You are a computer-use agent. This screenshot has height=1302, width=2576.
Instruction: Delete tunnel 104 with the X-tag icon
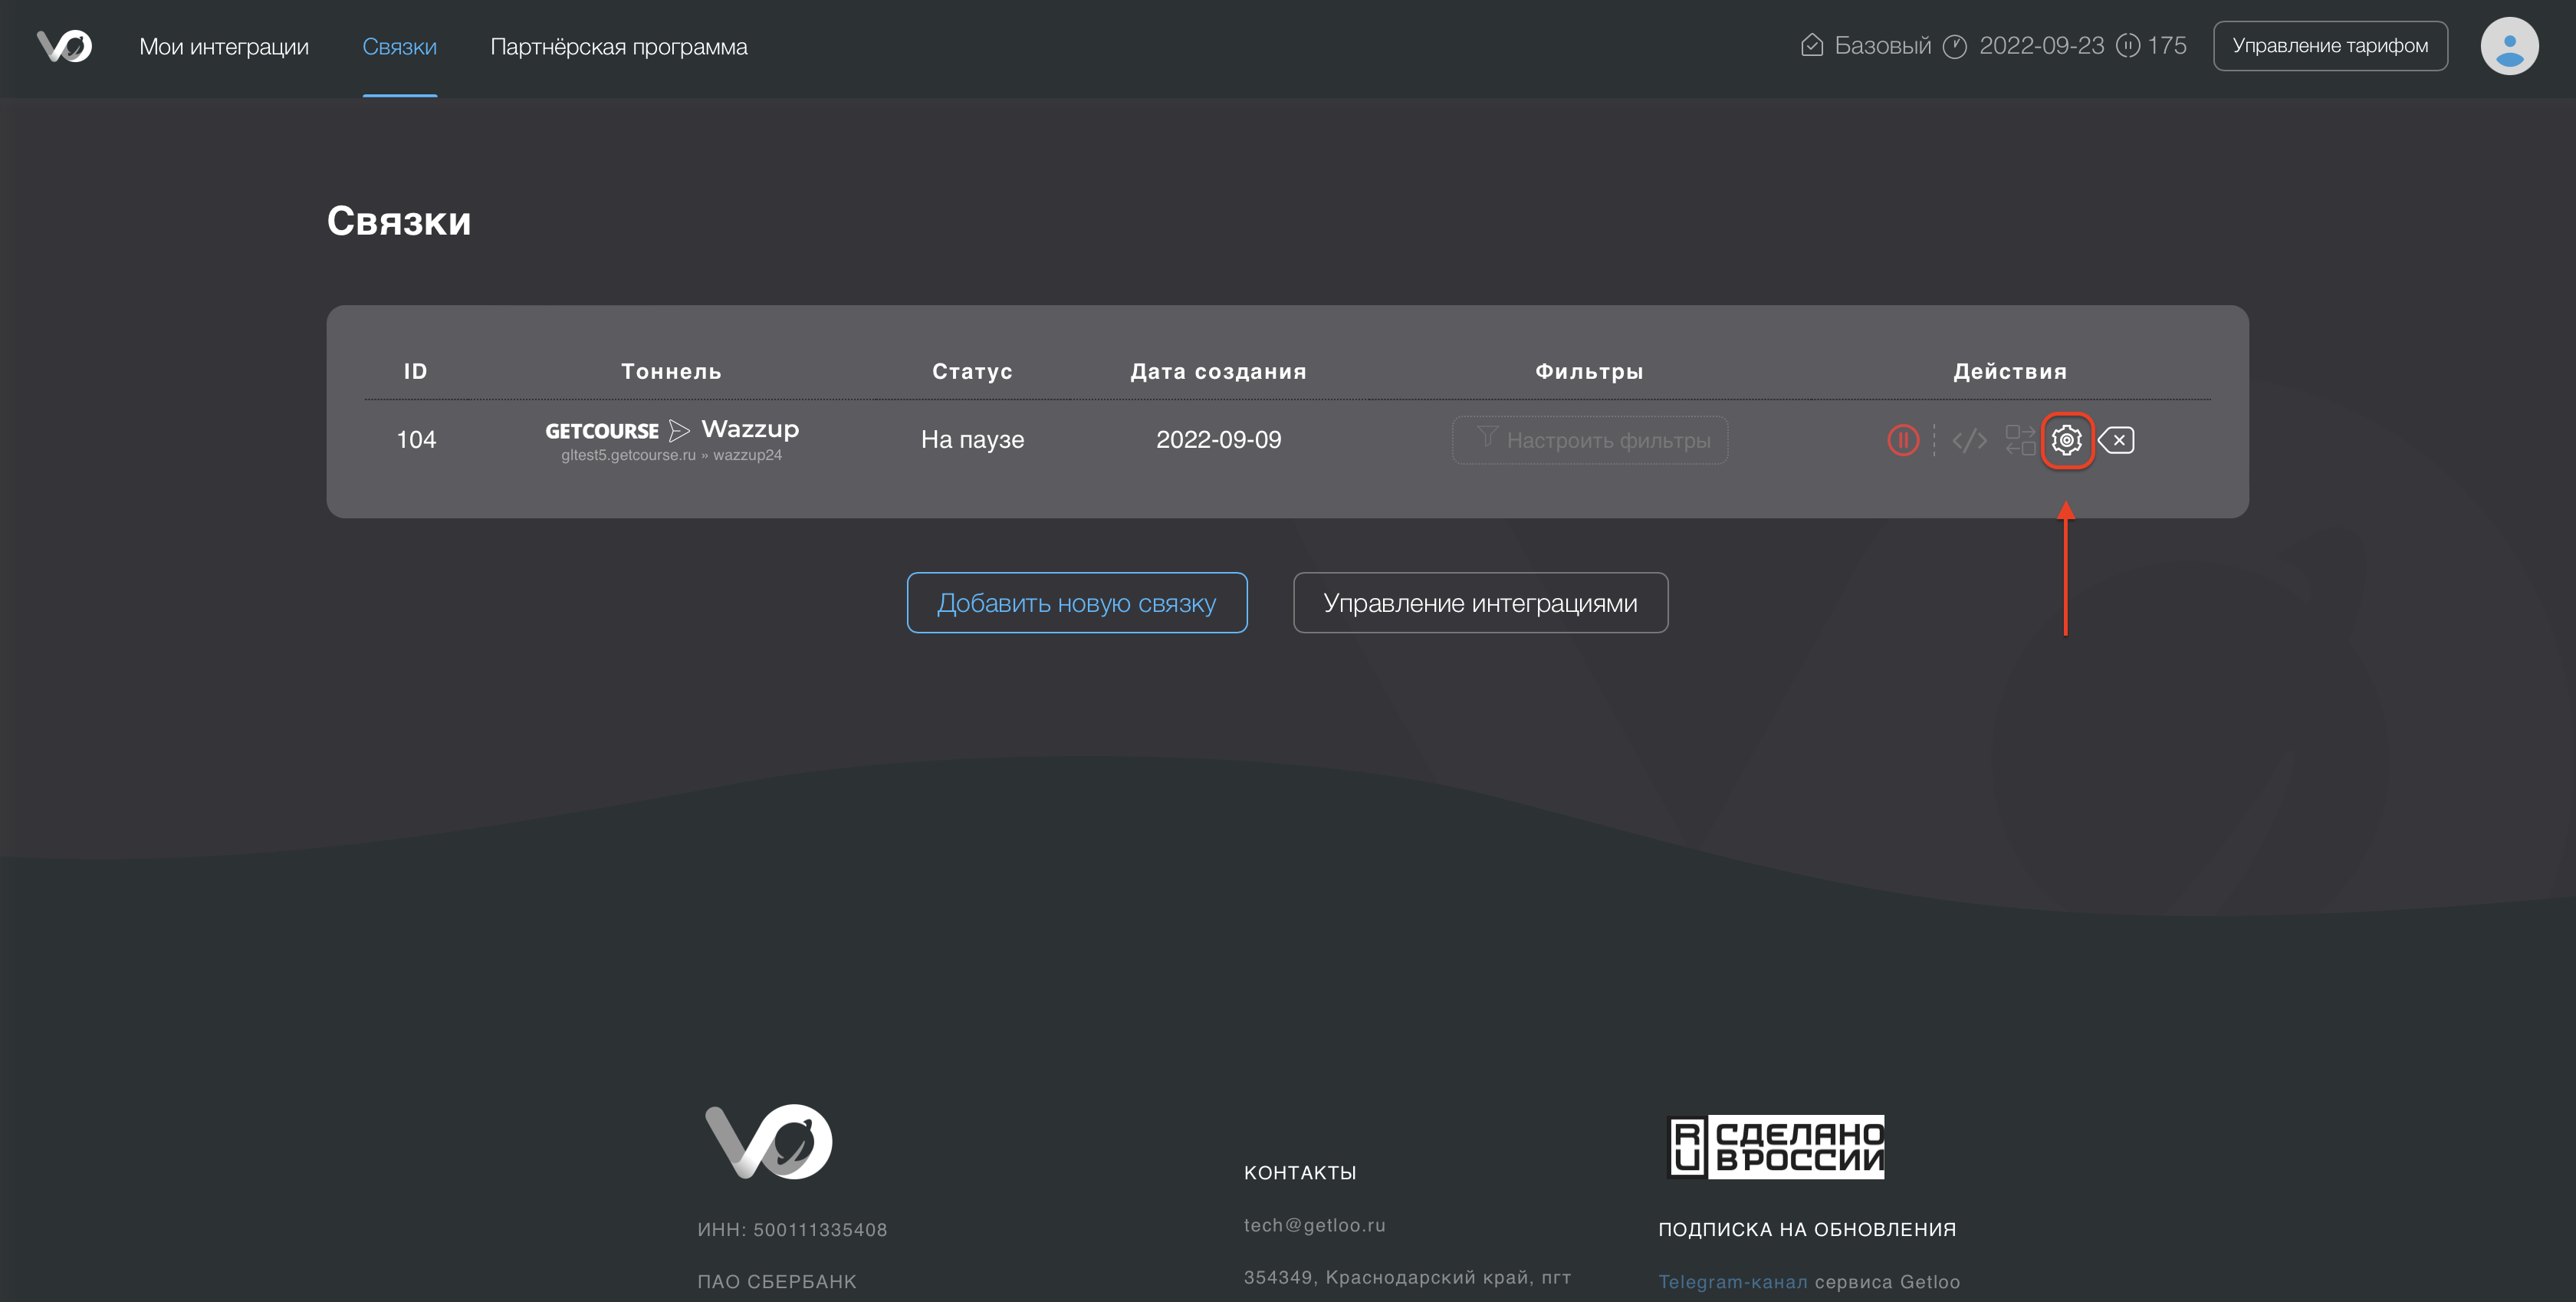click(x=2117, y=440)
